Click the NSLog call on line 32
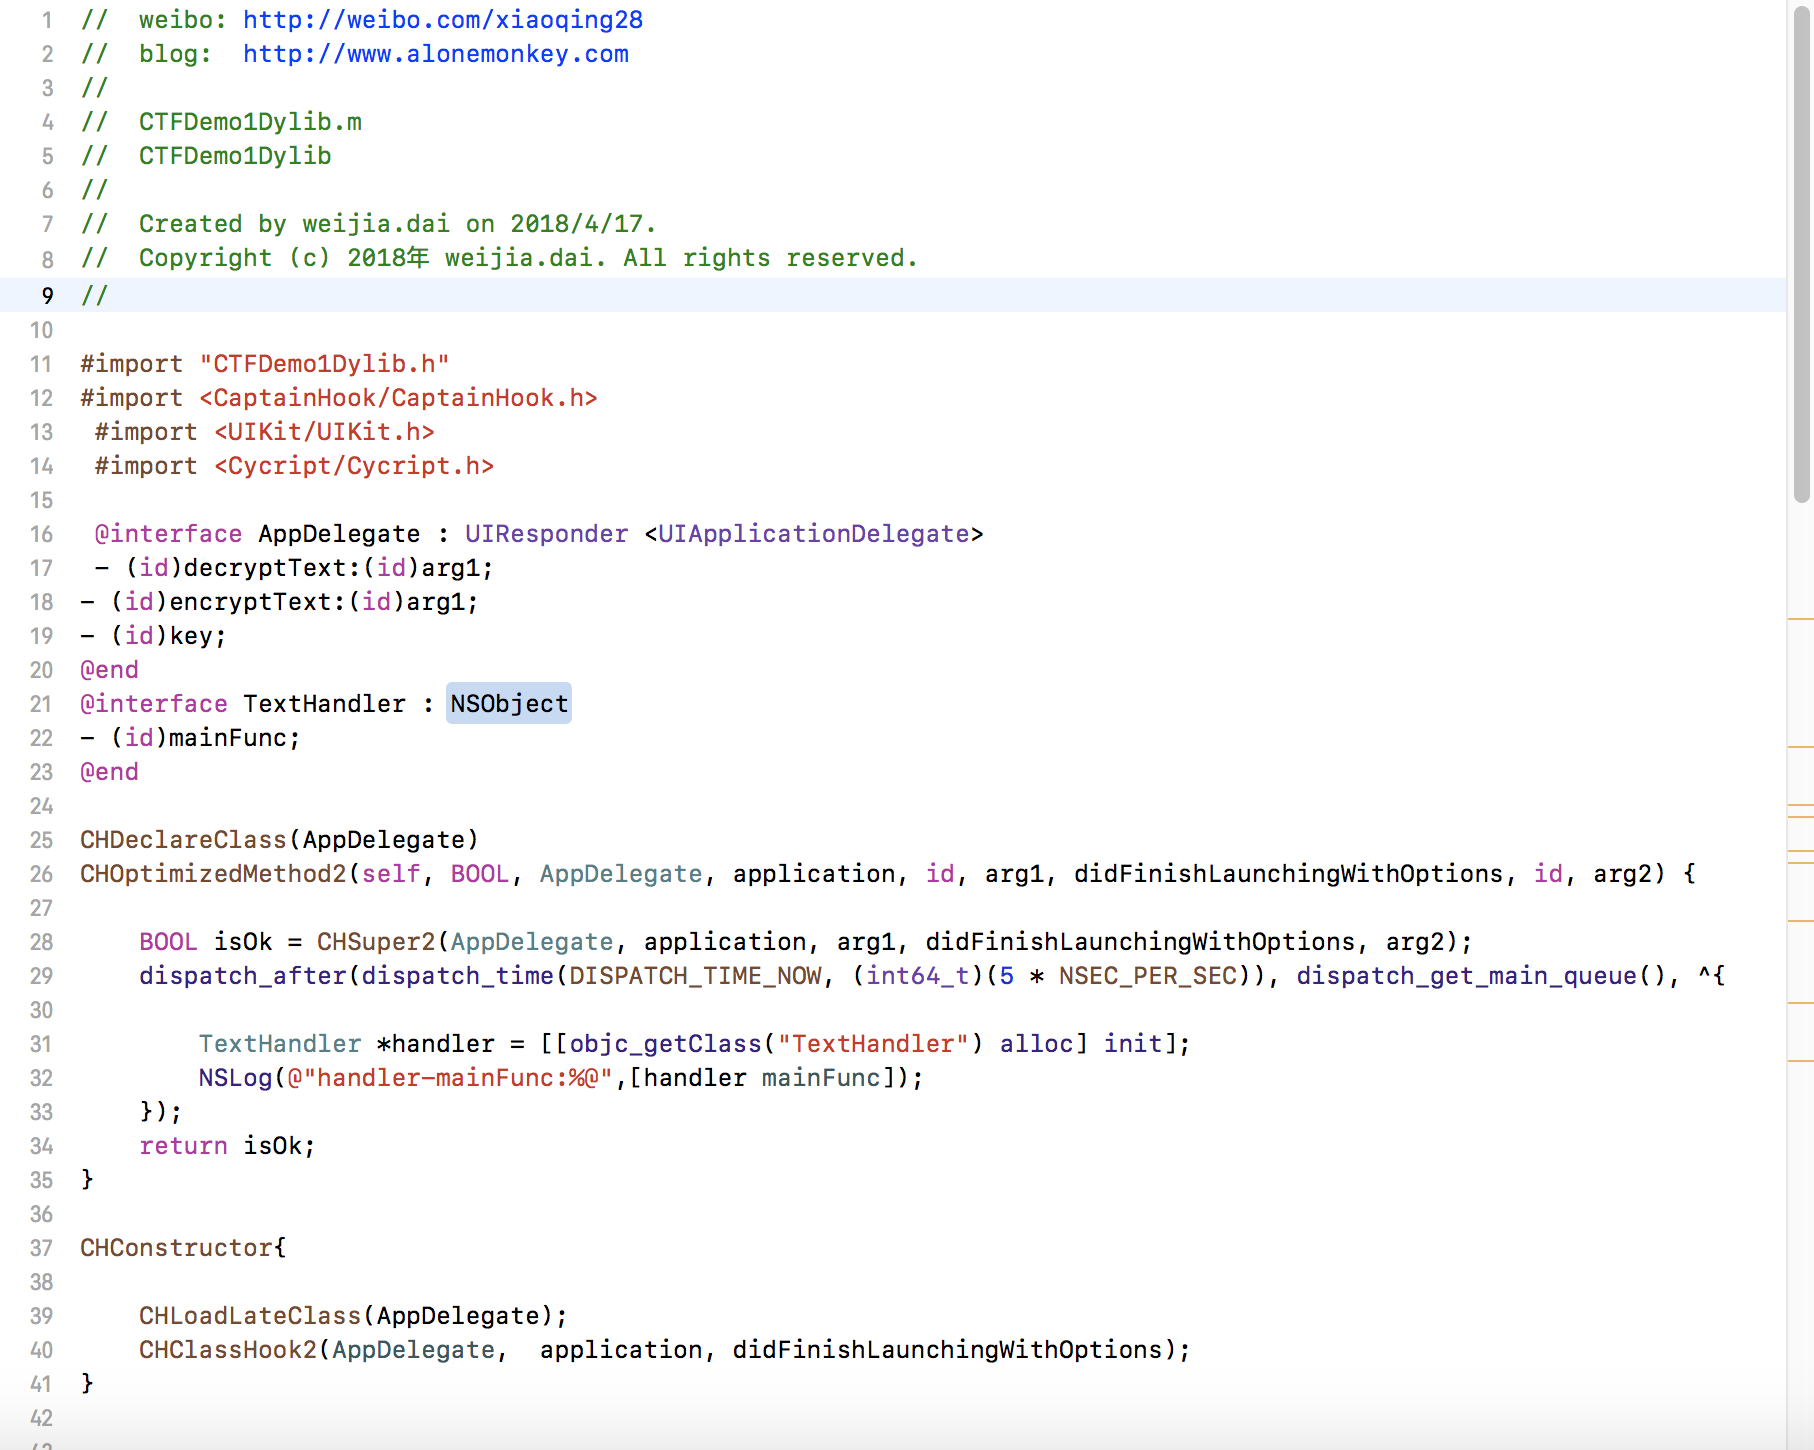 235,1078
